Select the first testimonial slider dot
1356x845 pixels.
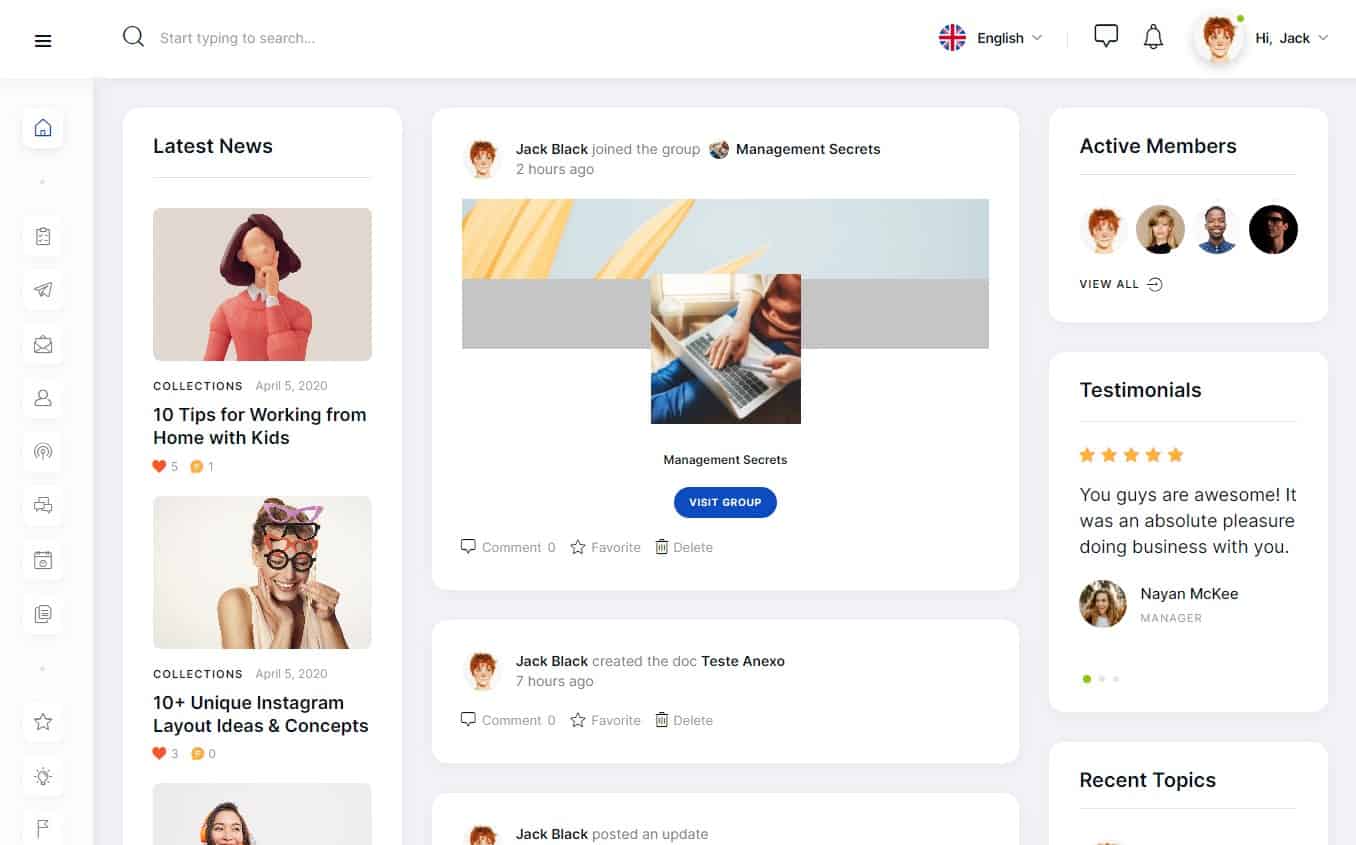[x=1087, y=679]
